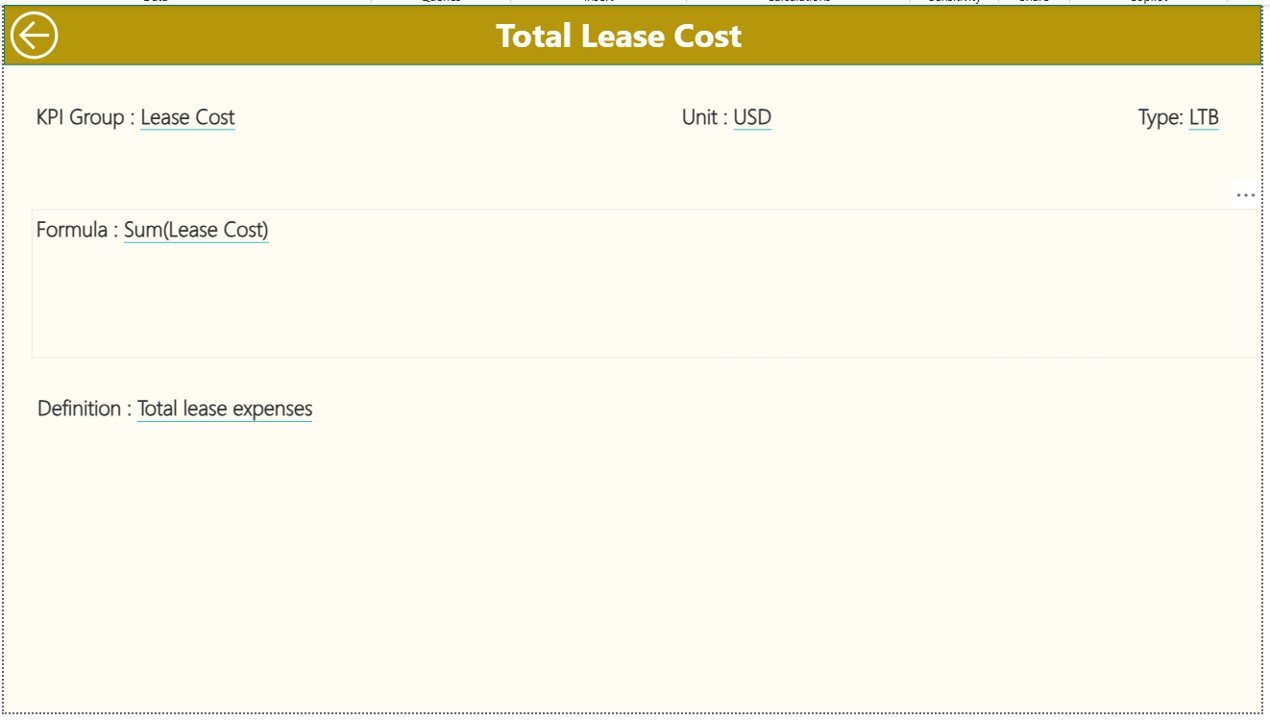Viewport: 1270px width, 720px height.
Task: Click the LTB type link
Action: point(1203,117)
